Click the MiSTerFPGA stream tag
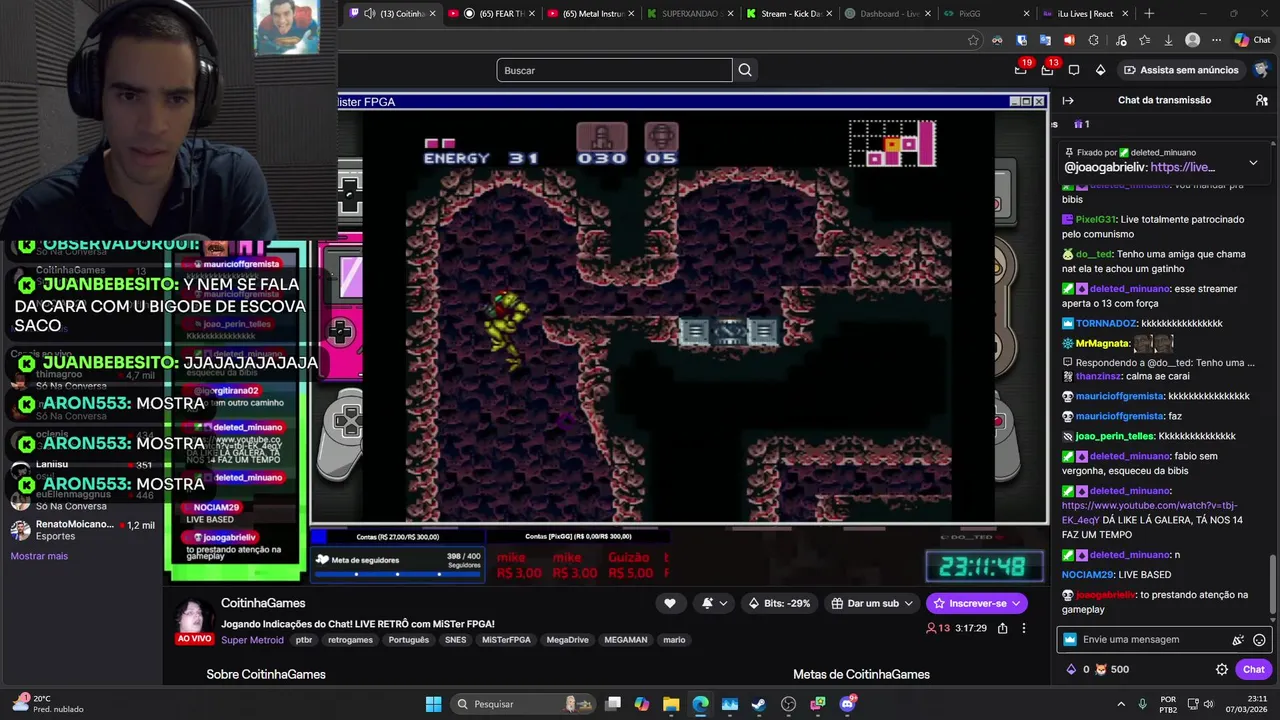1280x720 pixels. point(506,640)
